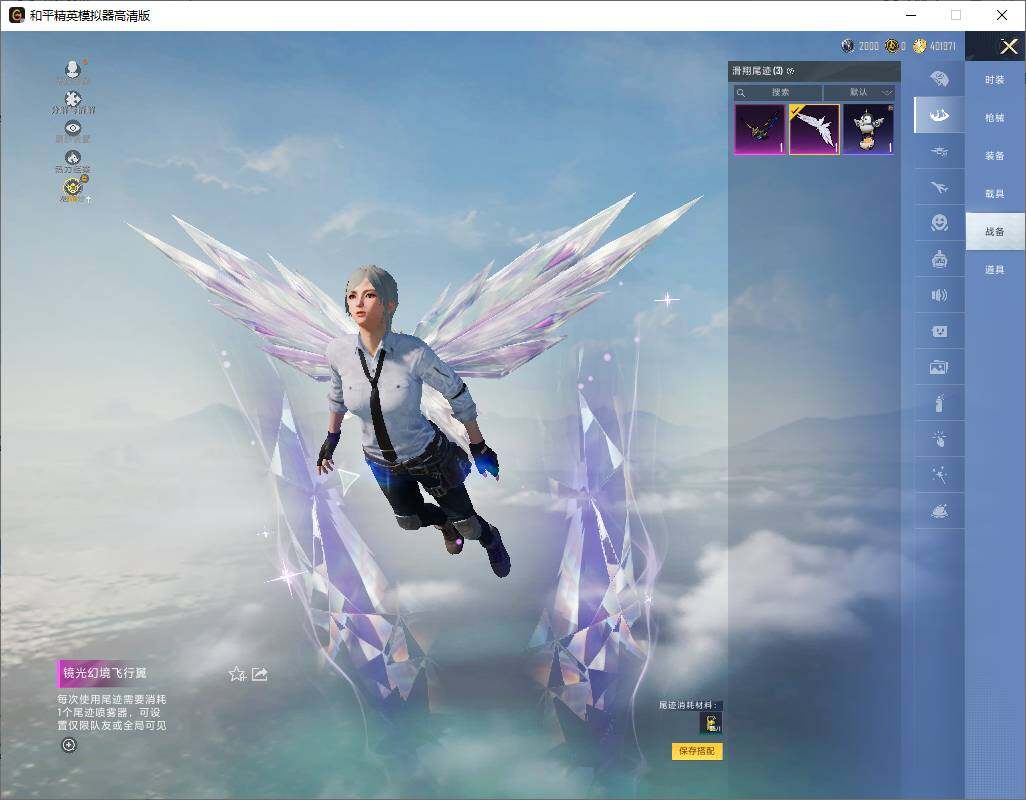
Task: Click the trail spray material icon
Action: 711,723
